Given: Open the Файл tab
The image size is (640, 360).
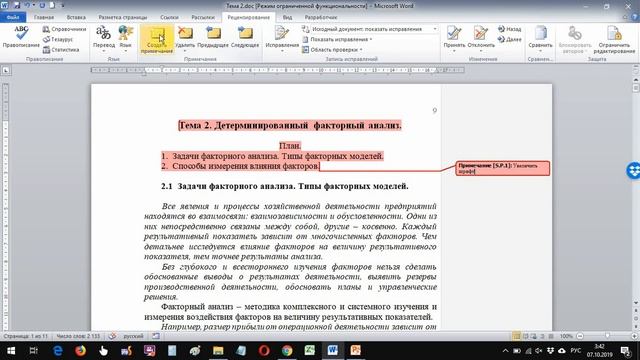Looking at the screenshot, I should pyautogui.click(x=13, y=17).
